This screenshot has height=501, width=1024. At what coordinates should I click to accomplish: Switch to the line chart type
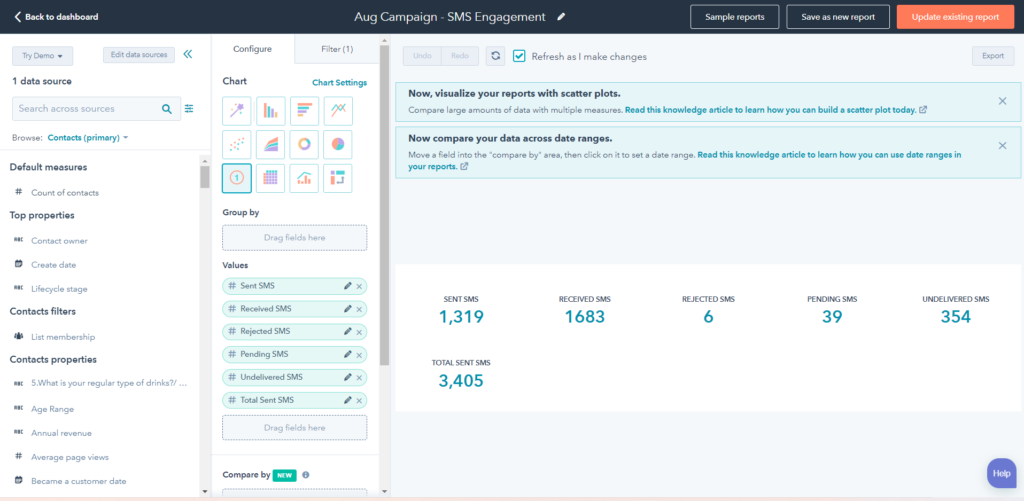pyautogui.click(x=338, y=111)
